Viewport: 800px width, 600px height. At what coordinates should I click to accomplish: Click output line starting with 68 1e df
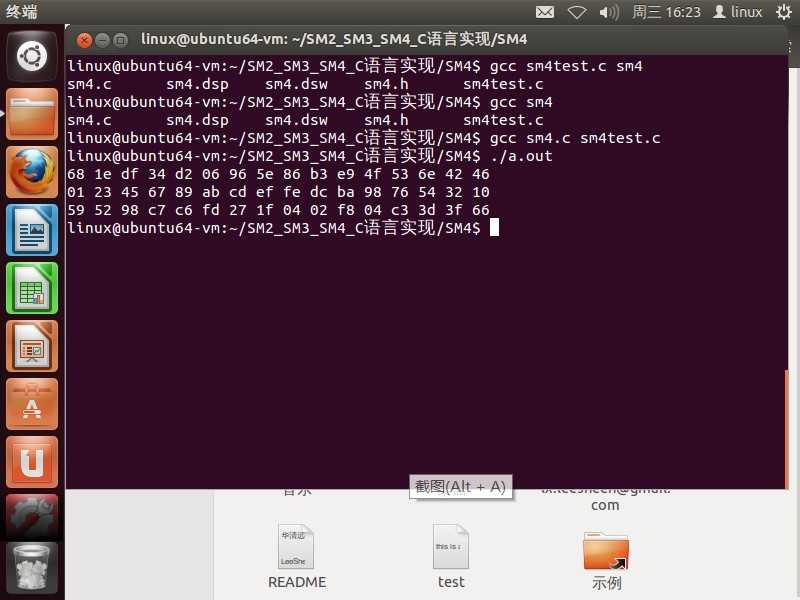tap(279, 174)
